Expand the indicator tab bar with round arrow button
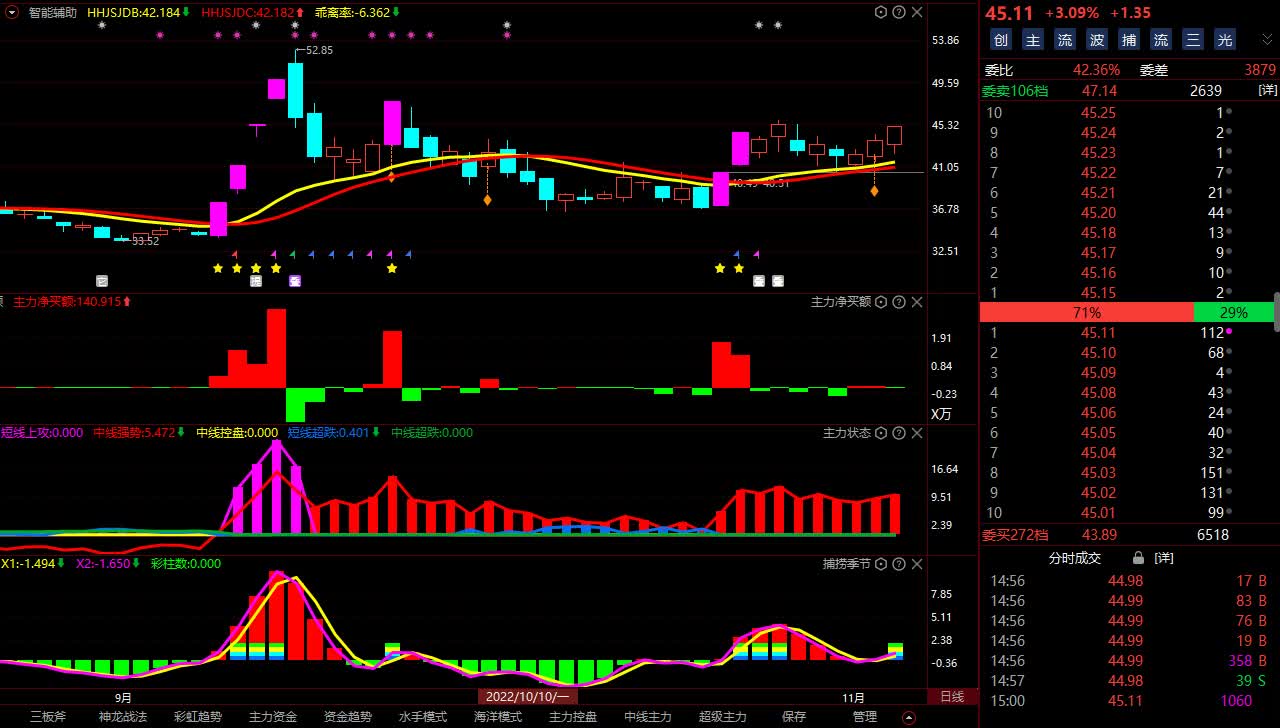Image resolution: width=1280 pixels, height=728 pixels. click(x=909, y=717)
